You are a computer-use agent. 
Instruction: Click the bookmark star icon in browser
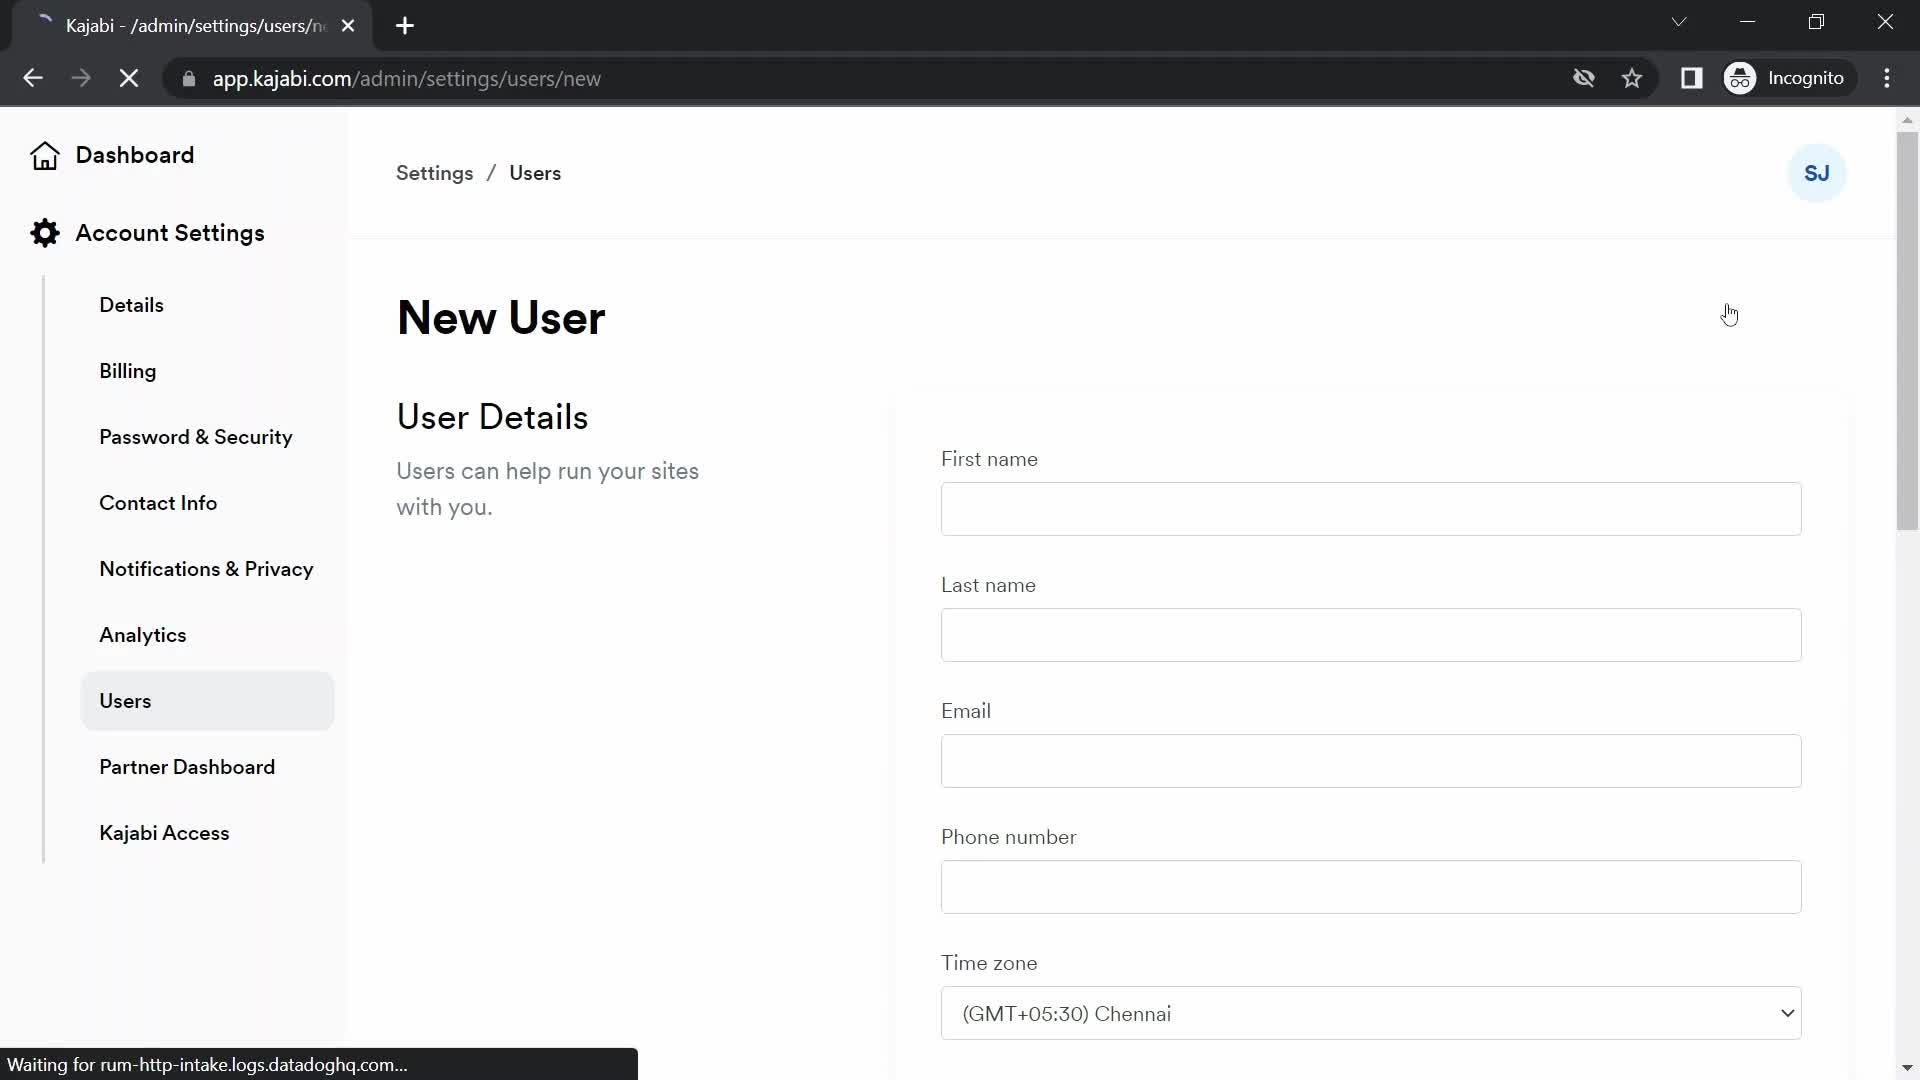[x=1634, y=79]
